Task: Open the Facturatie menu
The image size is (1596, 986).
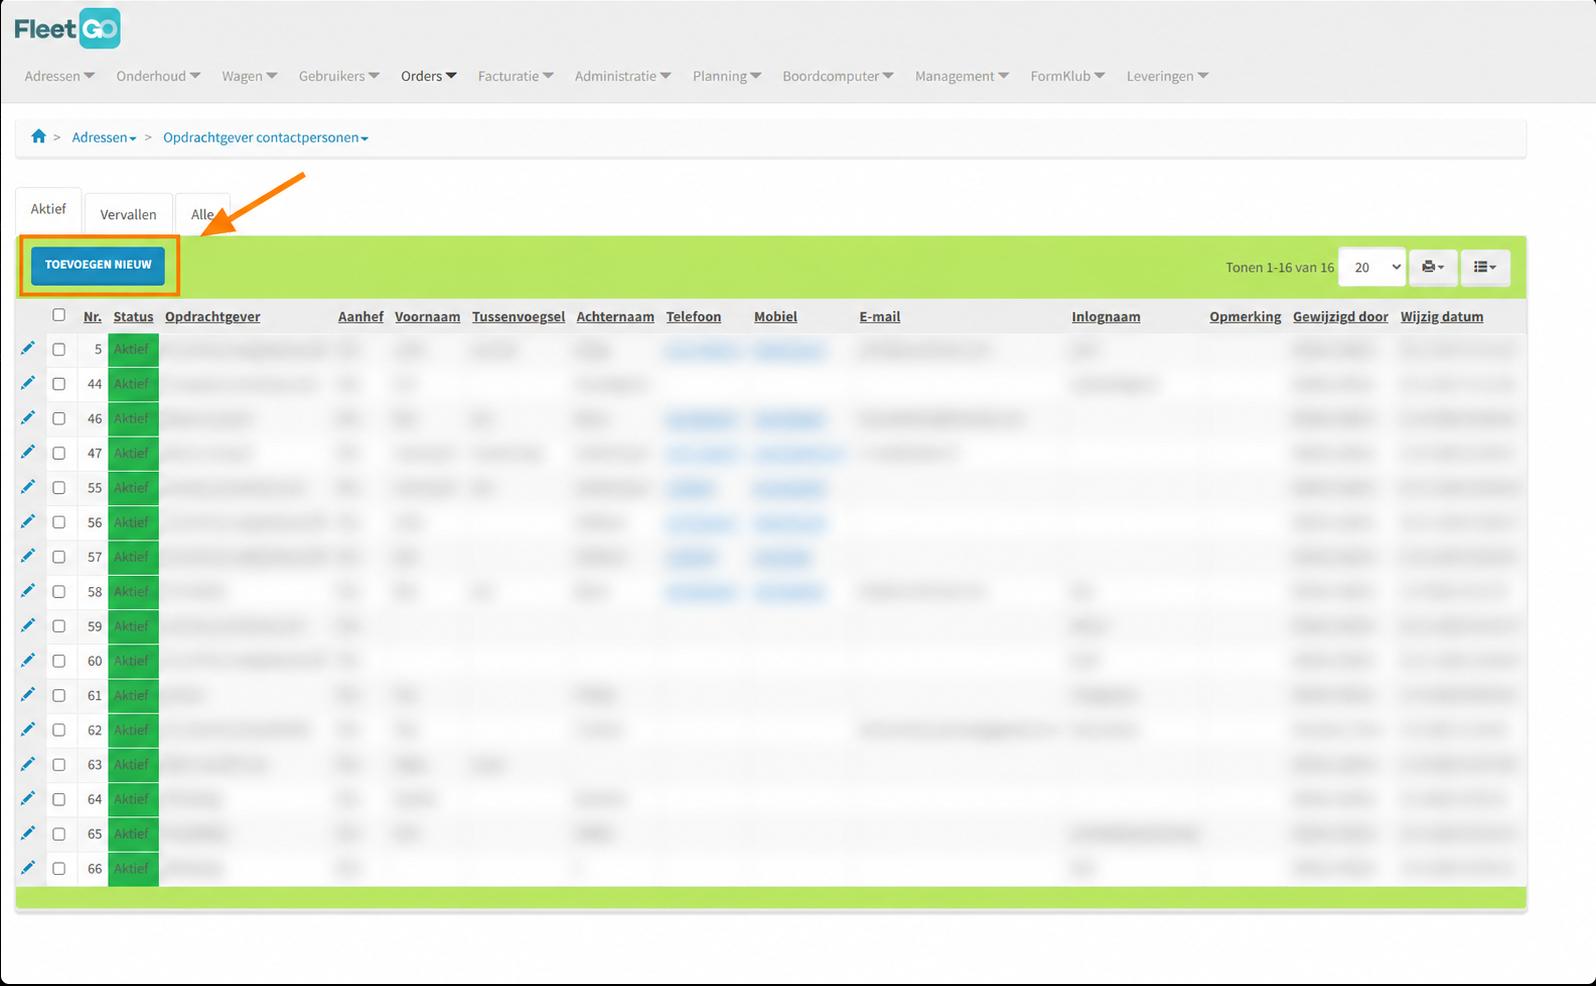Action: coord(516,76)
